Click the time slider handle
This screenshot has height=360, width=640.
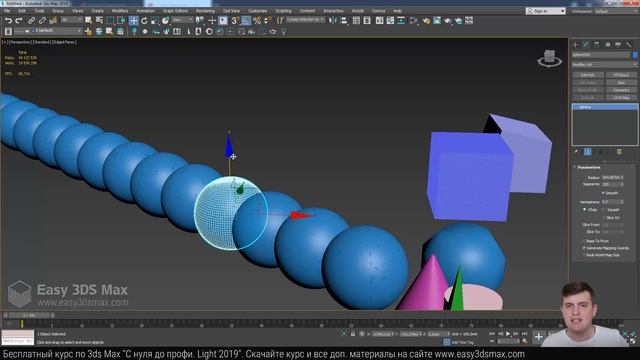[x=29, y=316]
